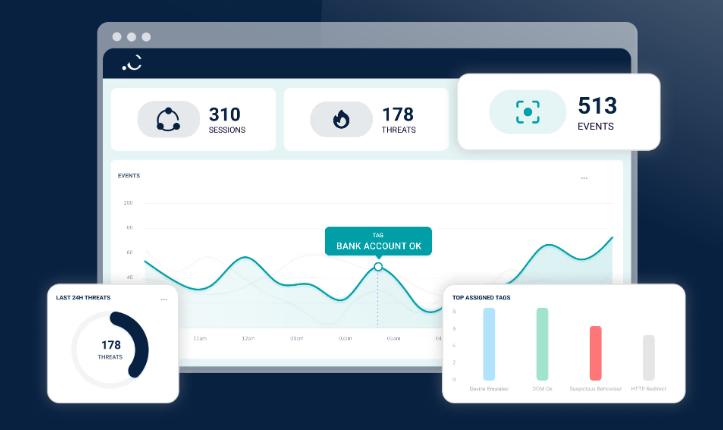
Task: Open the Last 24H Threats options menu
Action: [x=163, y=299]
